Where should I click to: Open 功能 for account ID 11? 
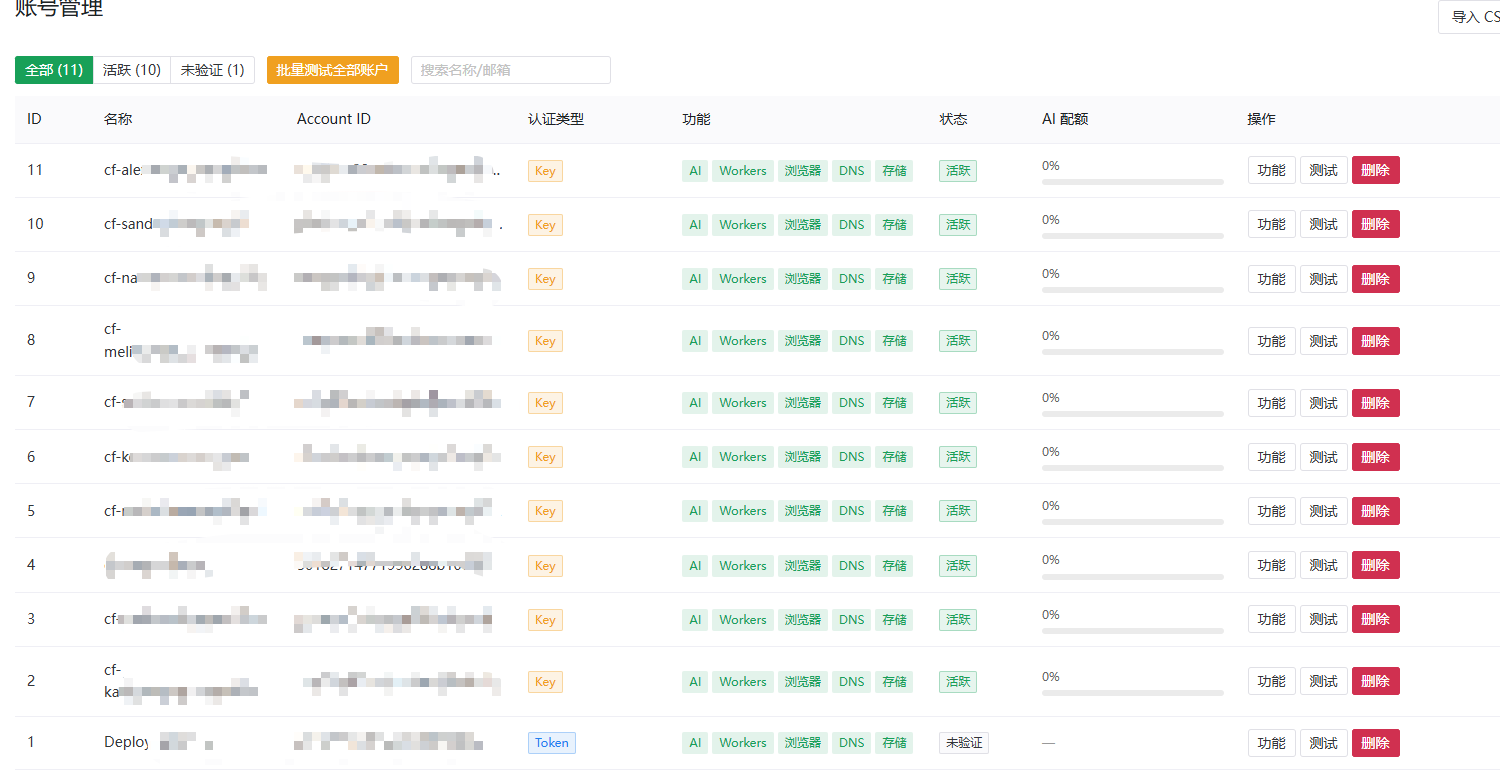(1272, 170)
